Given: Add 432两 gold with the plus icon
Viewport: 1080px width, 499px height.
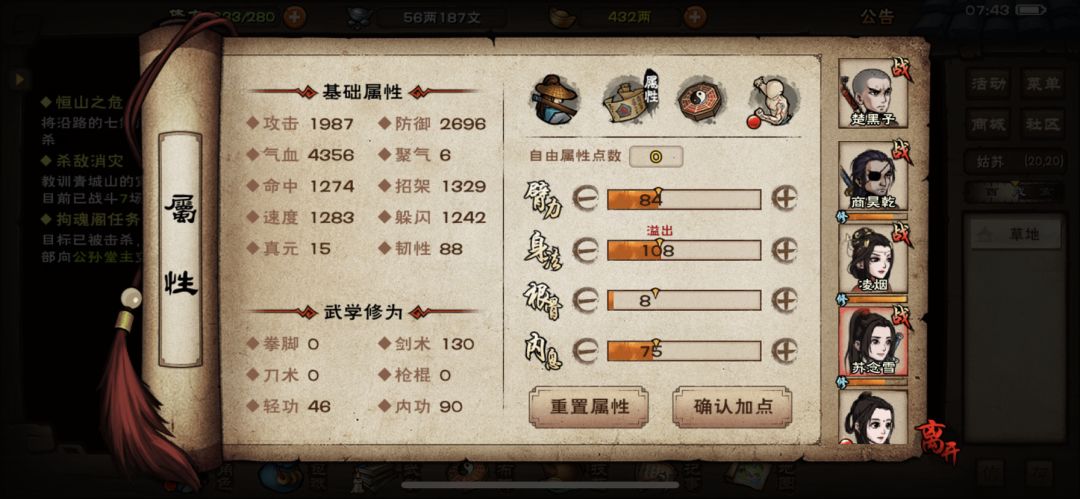Looking at the screenshot, I should click(695, 16).
